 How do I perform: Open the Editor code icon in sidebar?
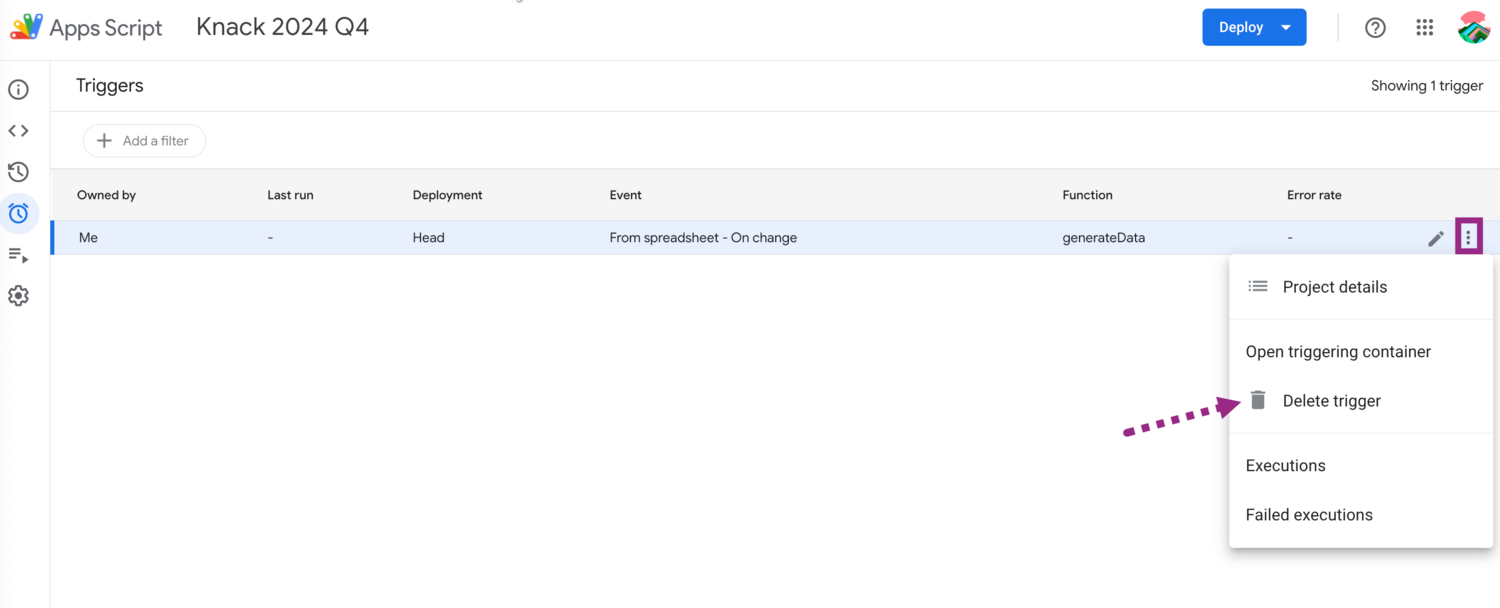click(x=18, y=131)
